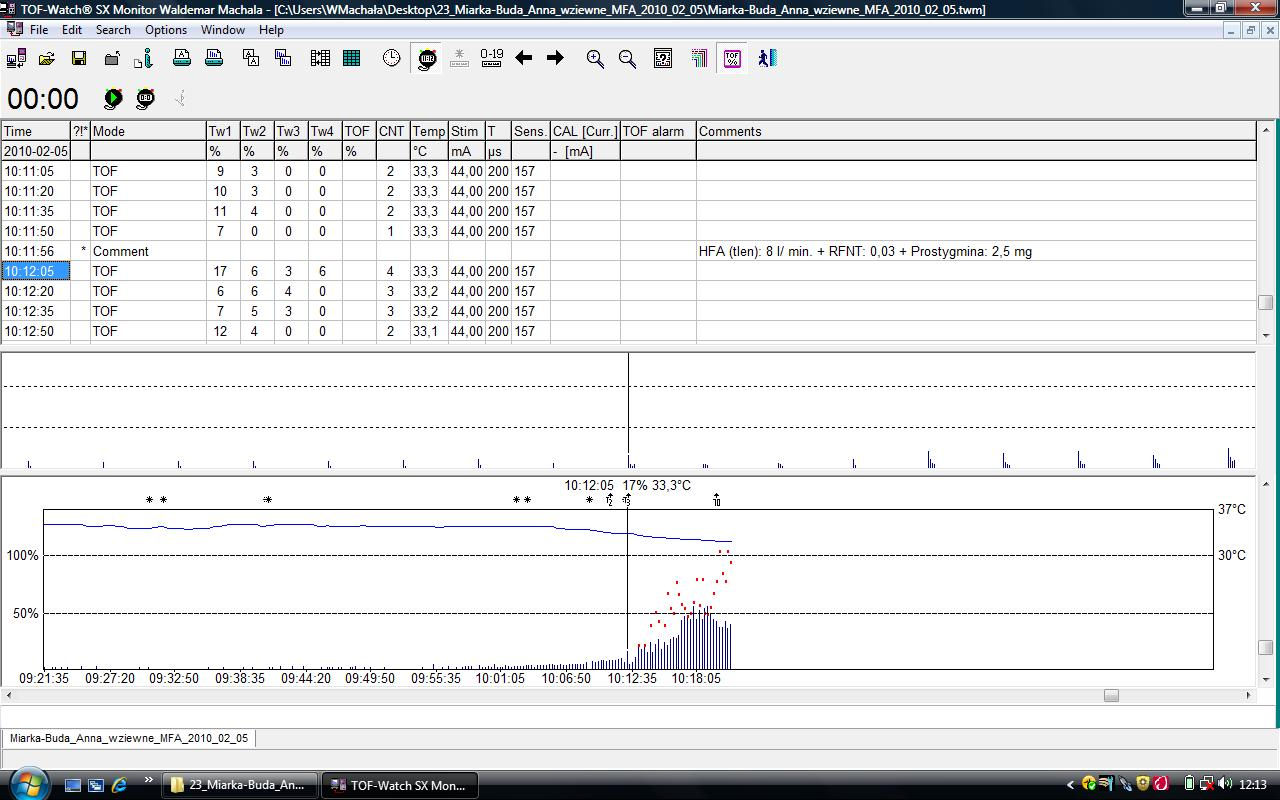Click the green table grid icon
Viewport: 1280px width, 800px height.
coord(352,59)
